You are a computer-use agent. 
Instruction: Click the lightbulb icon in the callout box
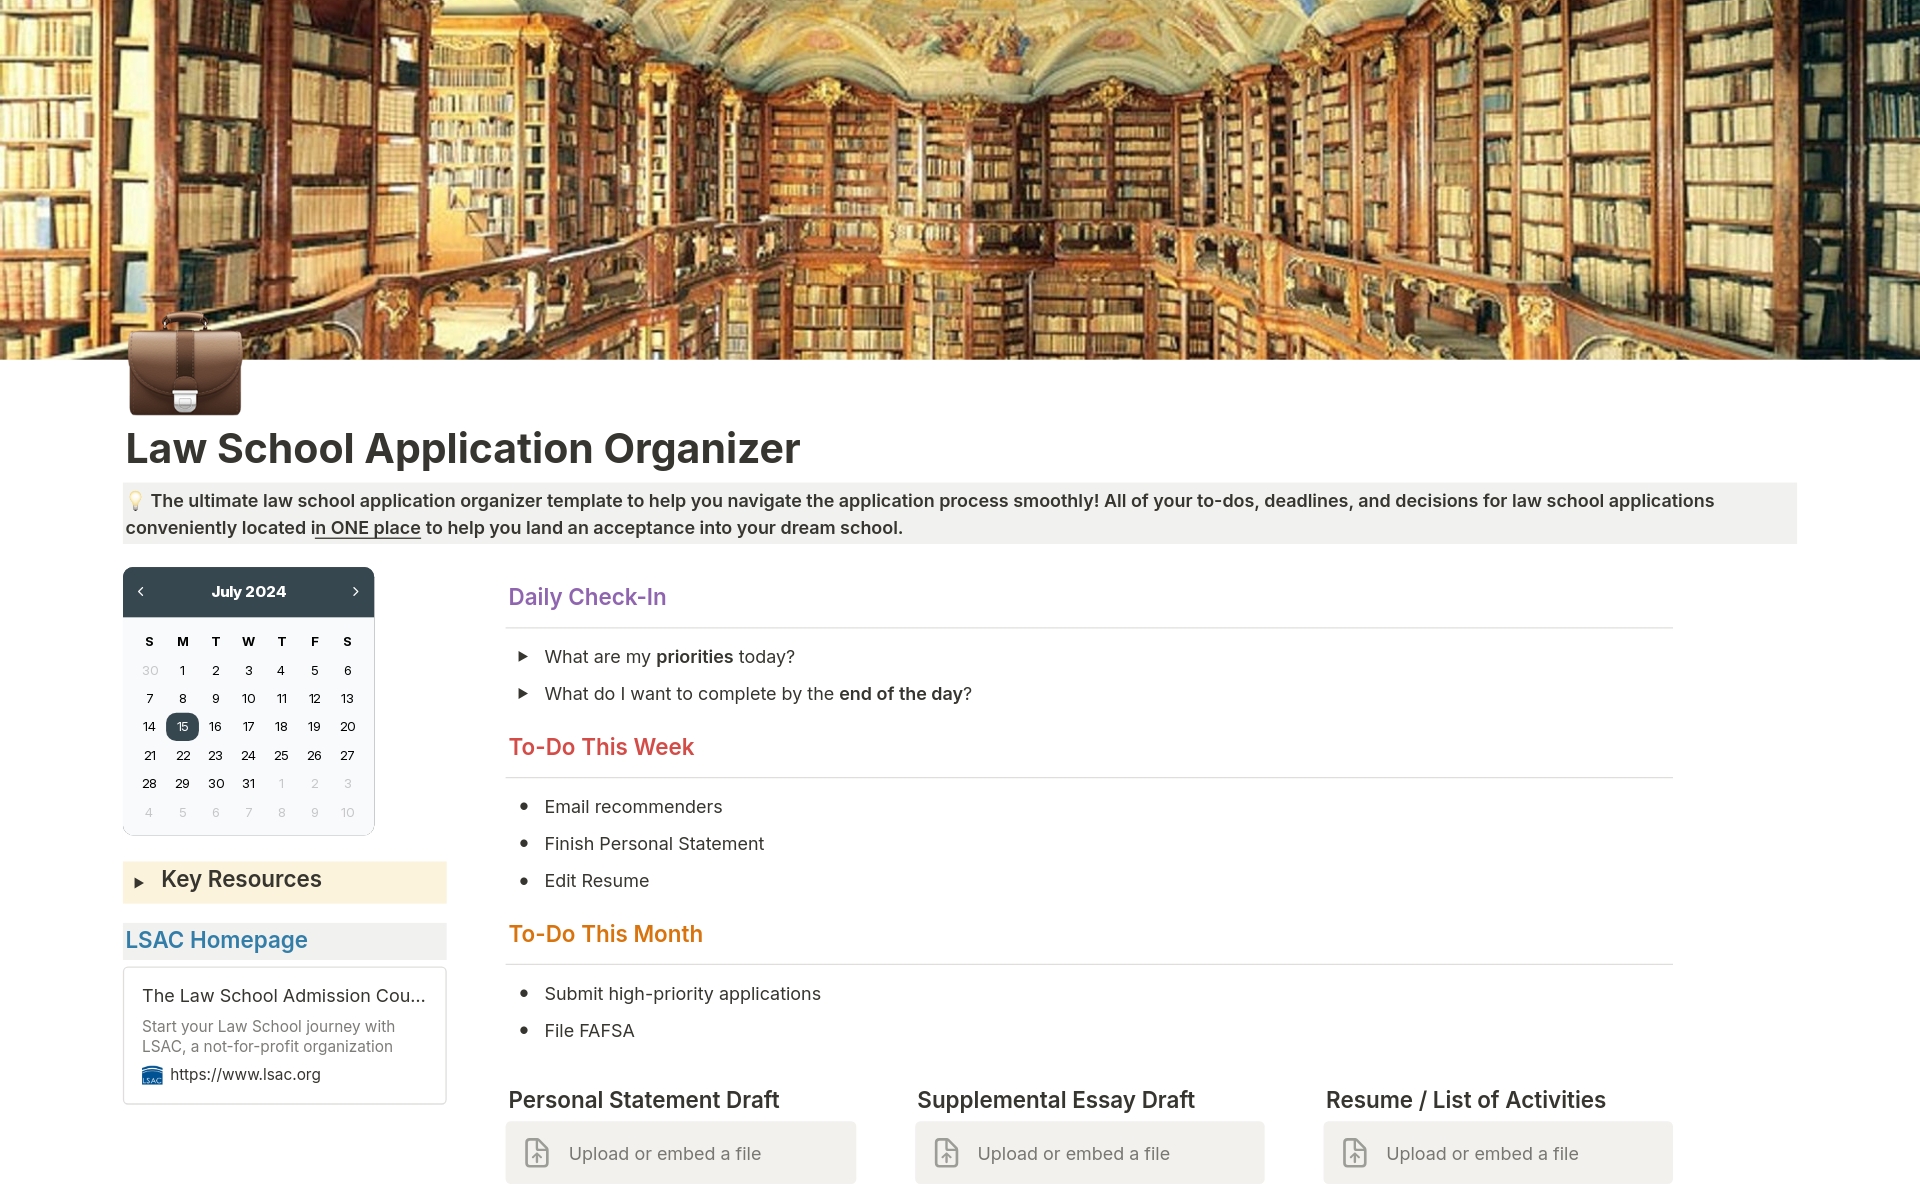coord(137,500)
